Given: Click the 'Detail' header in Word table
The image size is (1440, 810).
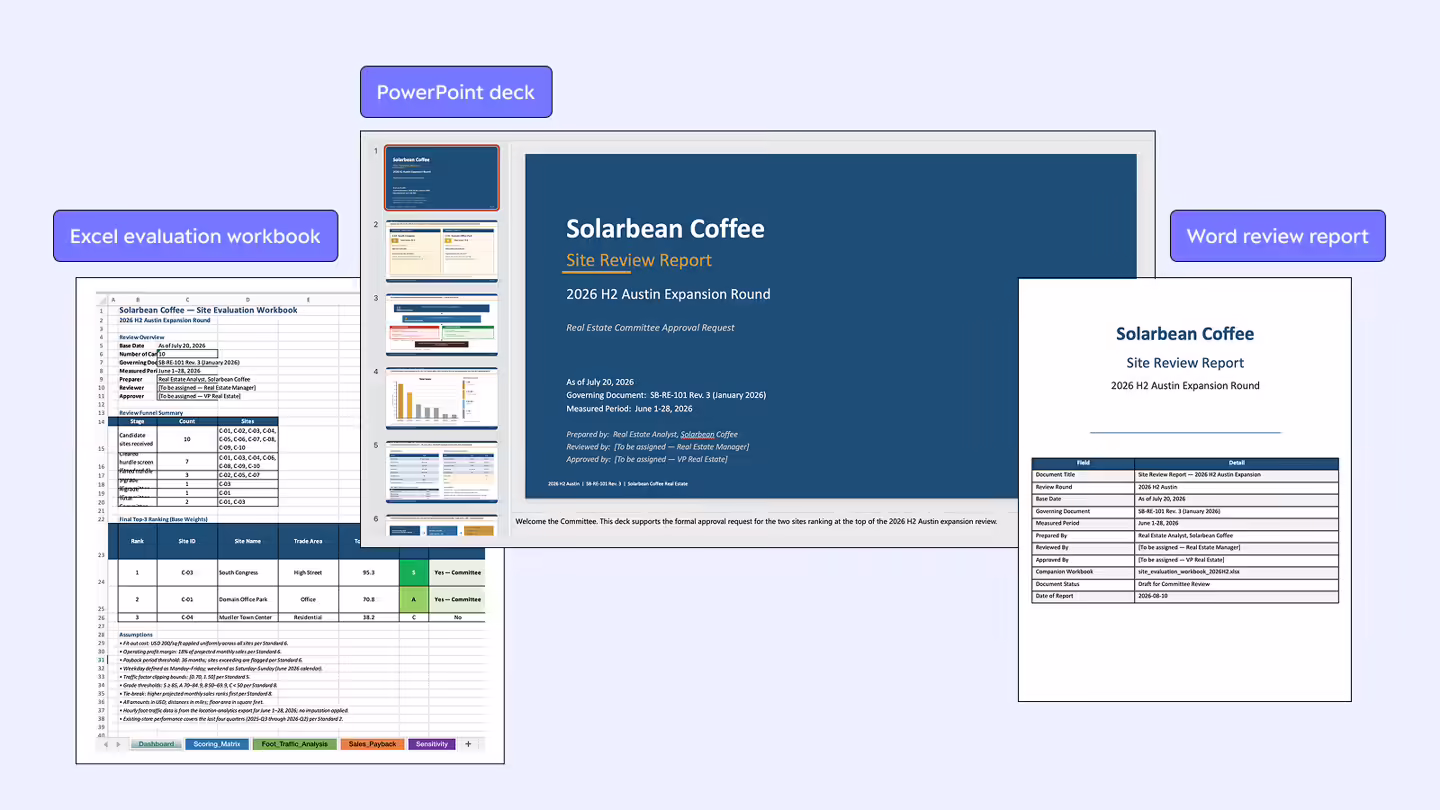Looking at the screenshot, I should (x=1237, y=463).
